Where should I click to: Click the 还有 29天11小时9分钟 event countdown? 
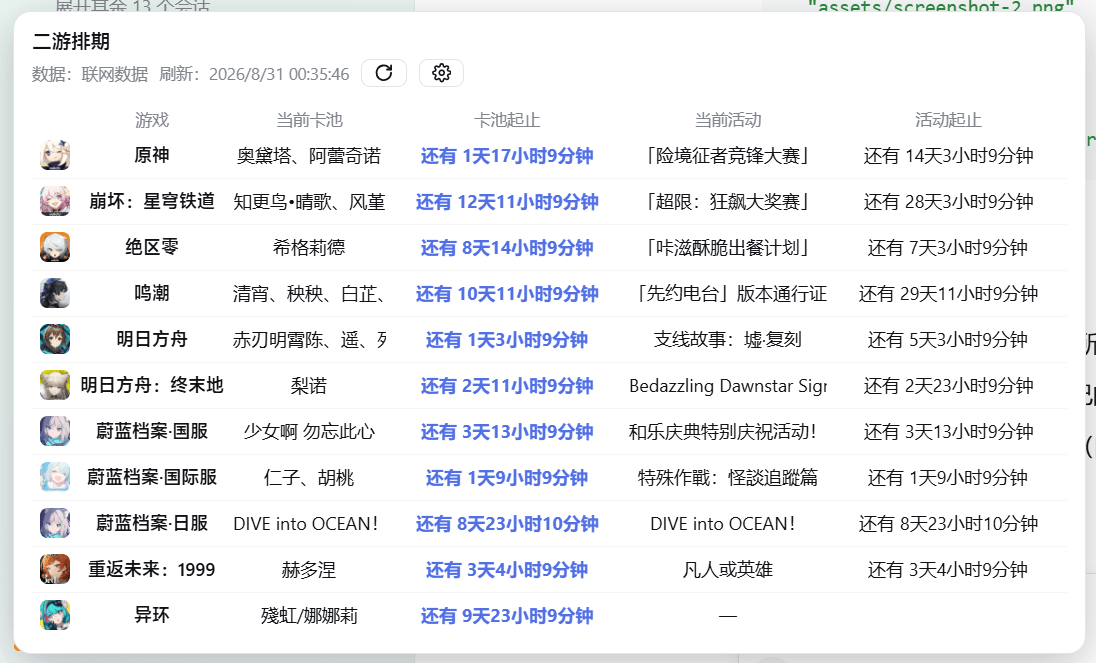coord(949,294)
